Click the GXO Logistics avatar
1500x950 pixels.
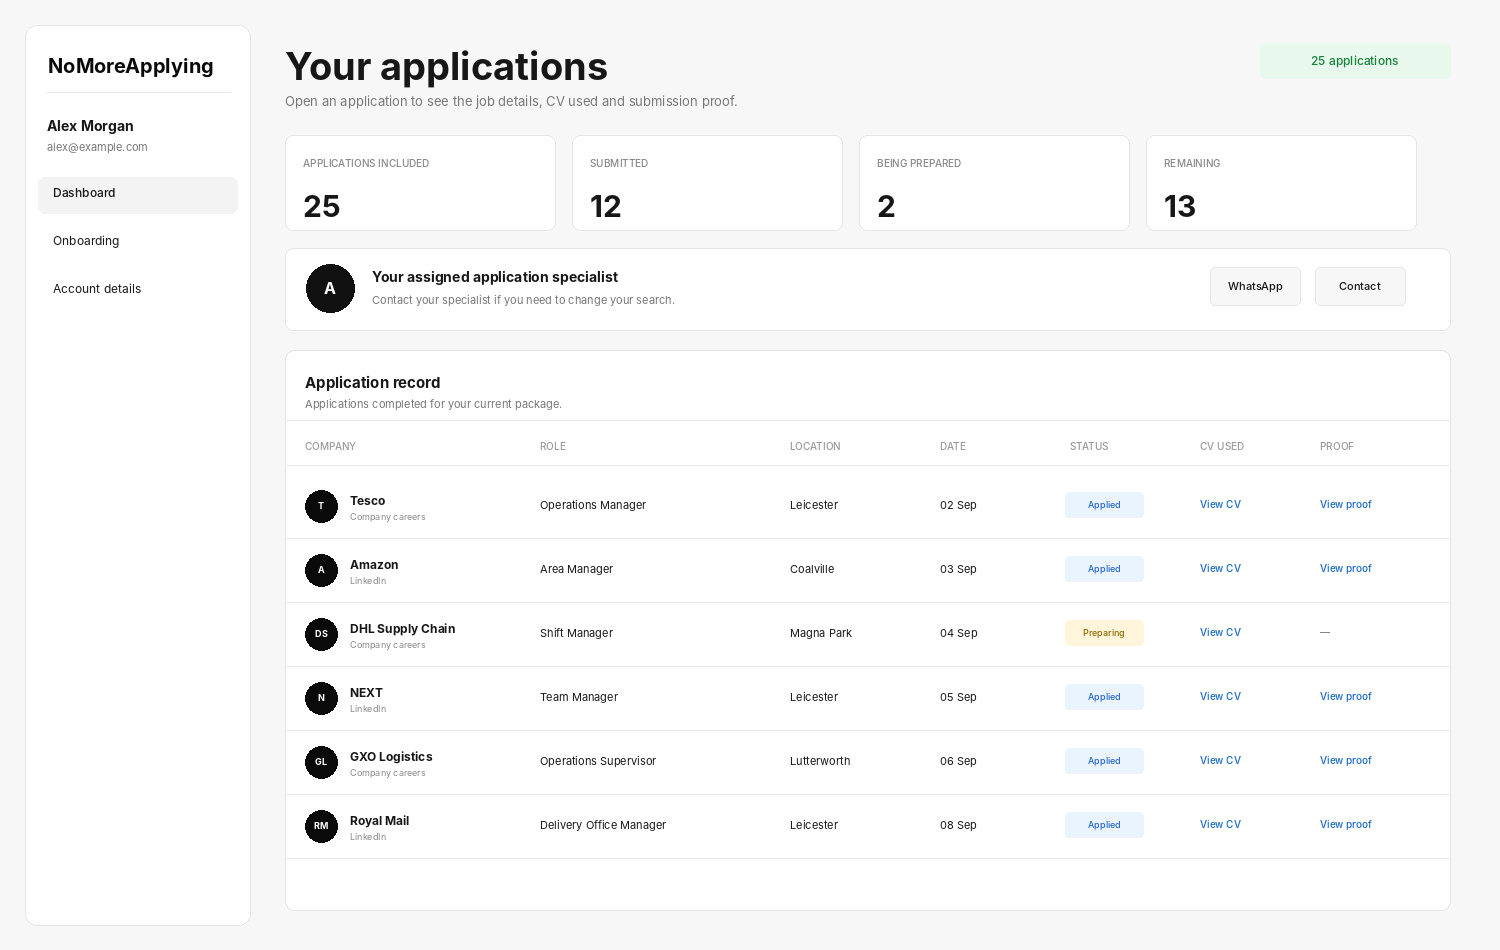pos(321,762)
